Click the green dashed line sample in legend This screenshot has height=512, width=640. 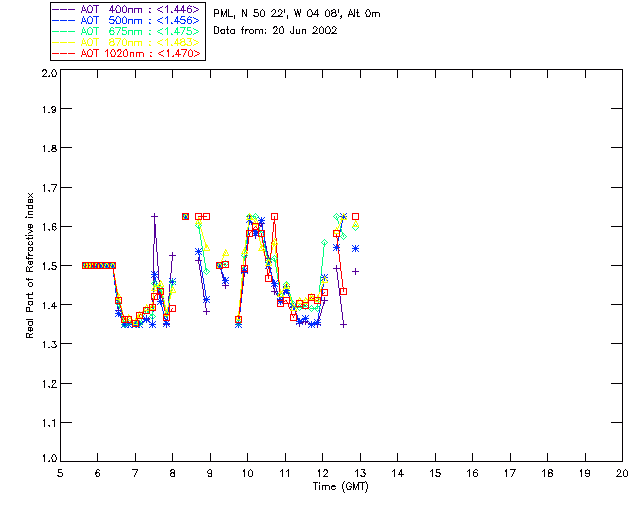pyautogui.click(x=64, y=31)
